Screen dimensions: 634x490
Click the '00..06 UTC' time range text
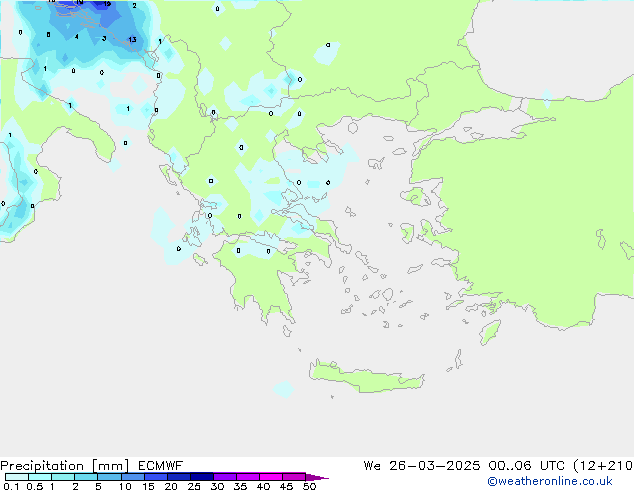pos(526,466)
